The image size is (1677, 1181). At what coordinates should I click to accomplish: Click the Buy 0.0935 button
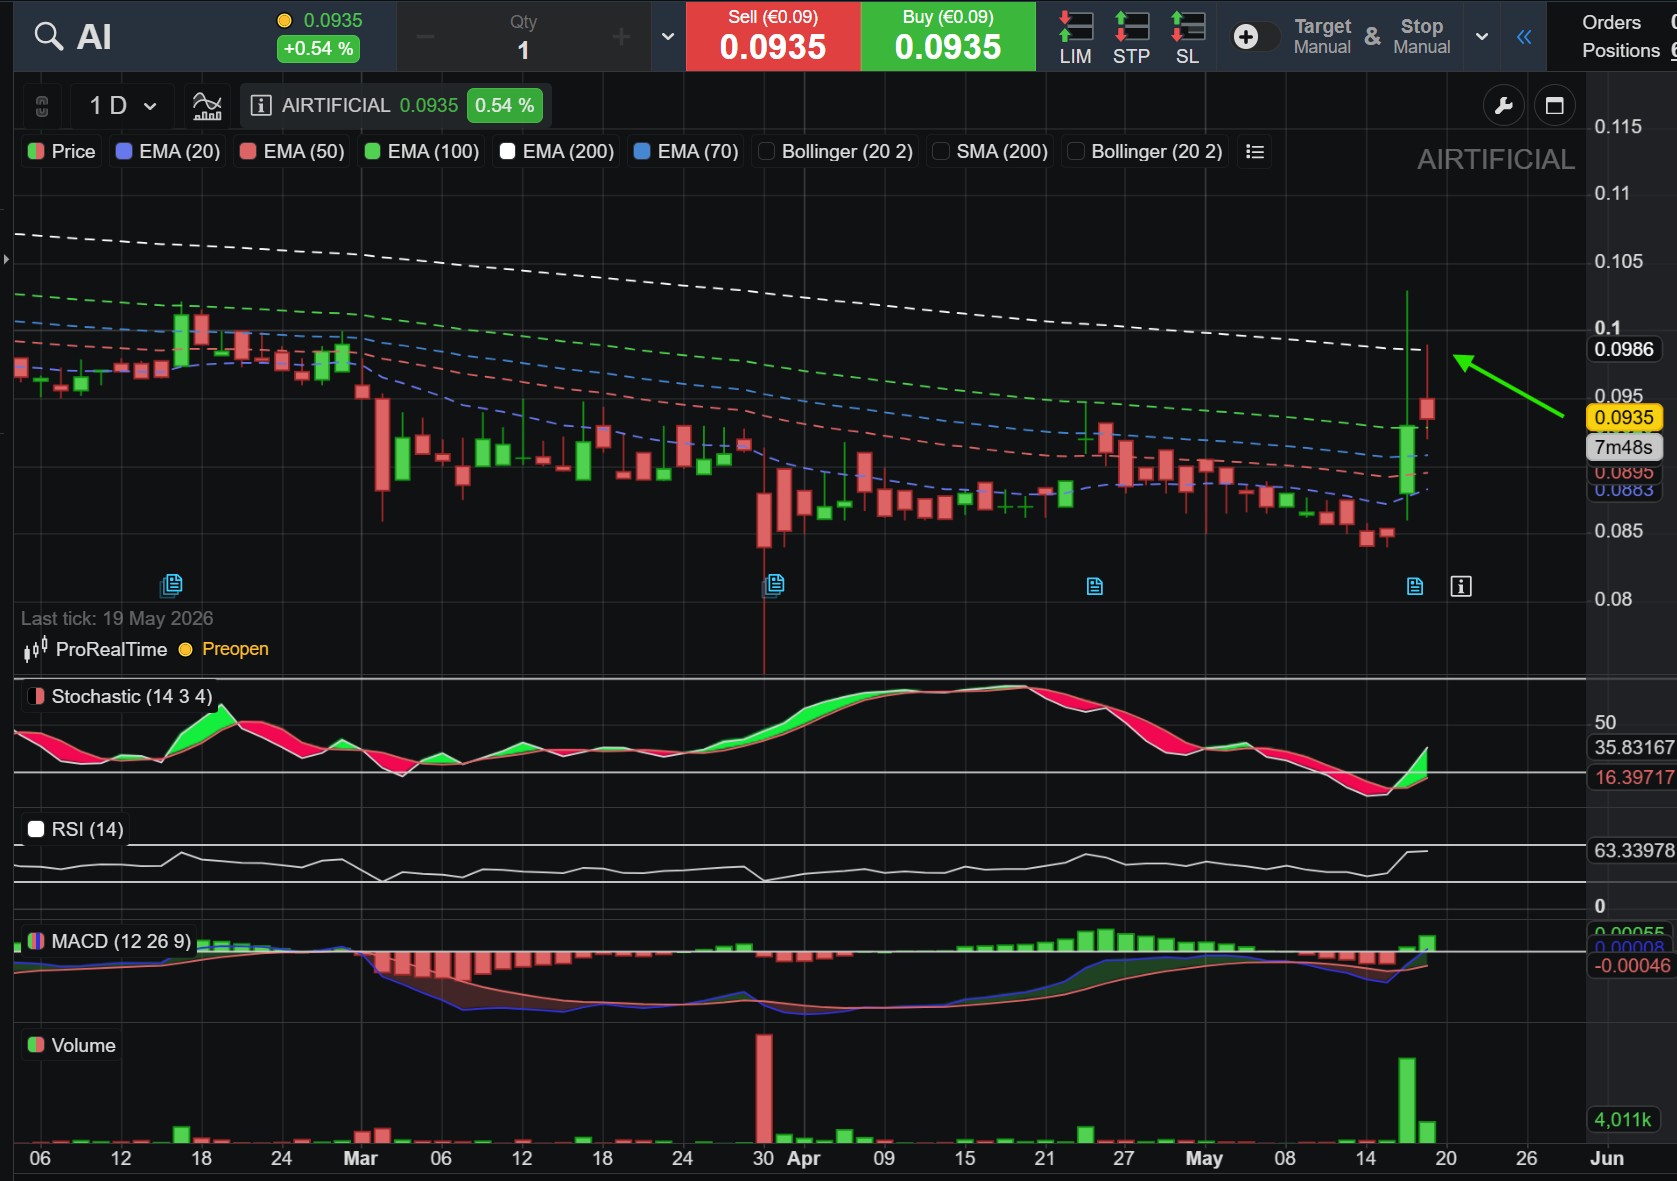(948, 36)
